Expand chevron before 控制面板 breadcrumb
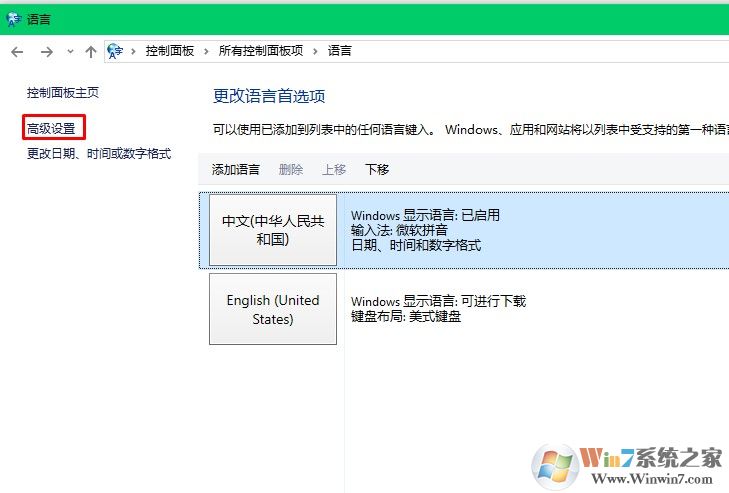 133,51
